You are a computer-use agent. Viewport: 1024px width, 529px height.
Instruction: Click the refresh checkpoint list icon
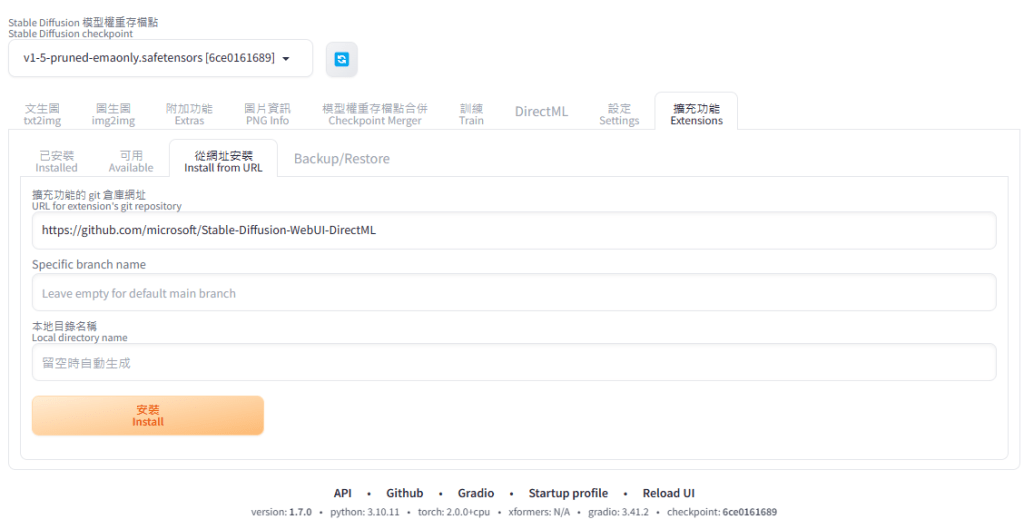tap(341, 60)
